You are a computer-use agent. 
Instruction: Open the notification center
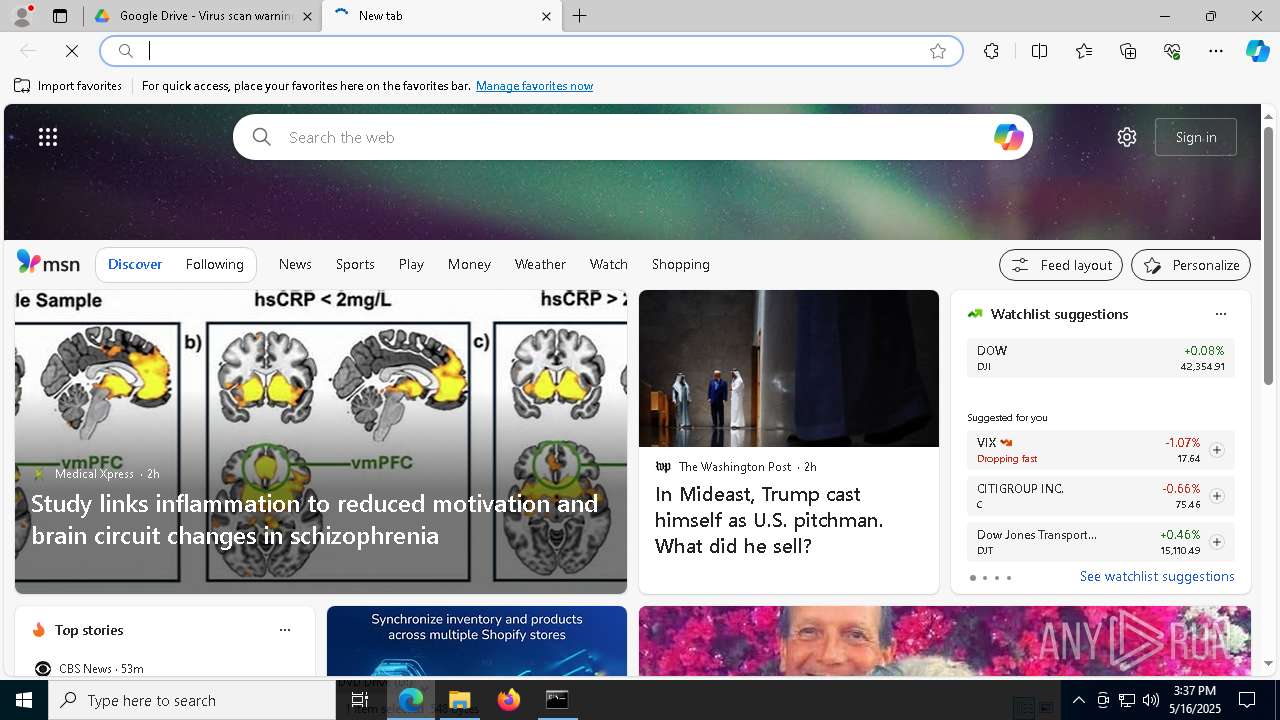coord(1247,700)
